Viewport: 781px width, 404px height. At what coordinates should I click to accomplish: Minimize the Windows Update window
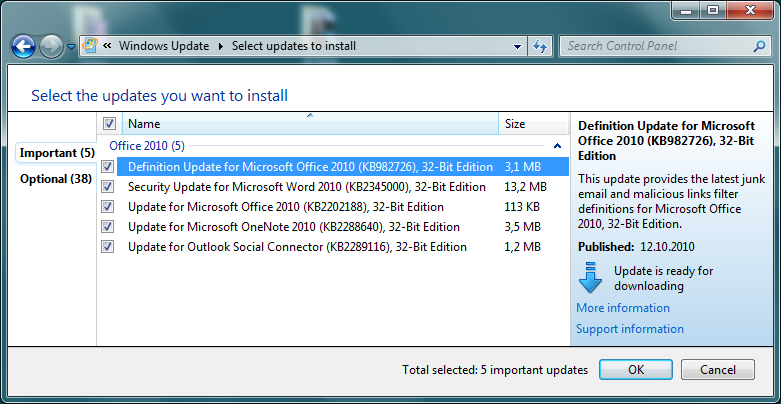pyautogui.click(x=687, y=9)
